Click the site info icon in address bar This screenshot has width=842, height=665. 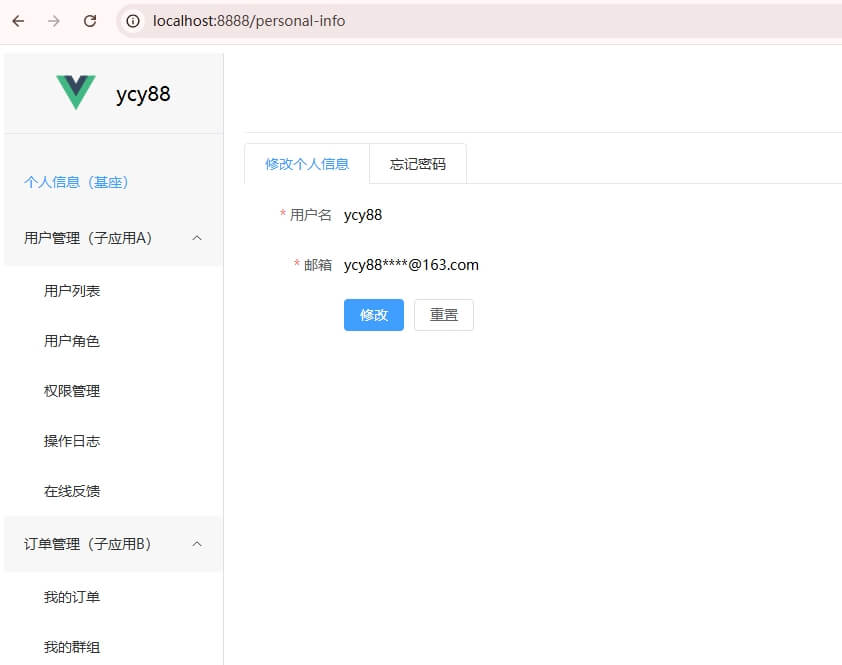(133, 21)
